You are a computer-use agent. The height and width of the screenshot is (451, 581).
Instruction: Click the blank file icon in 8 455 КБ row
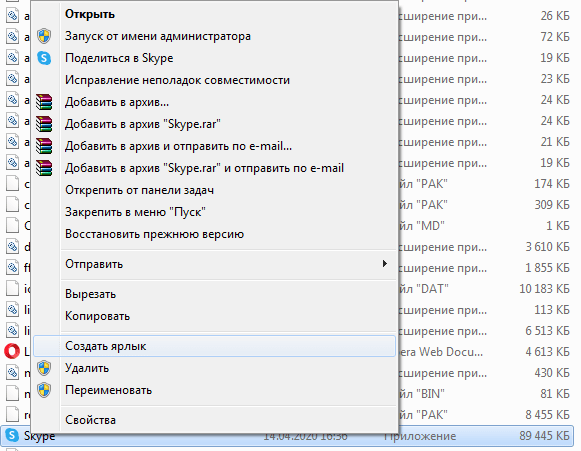[12, 414]
